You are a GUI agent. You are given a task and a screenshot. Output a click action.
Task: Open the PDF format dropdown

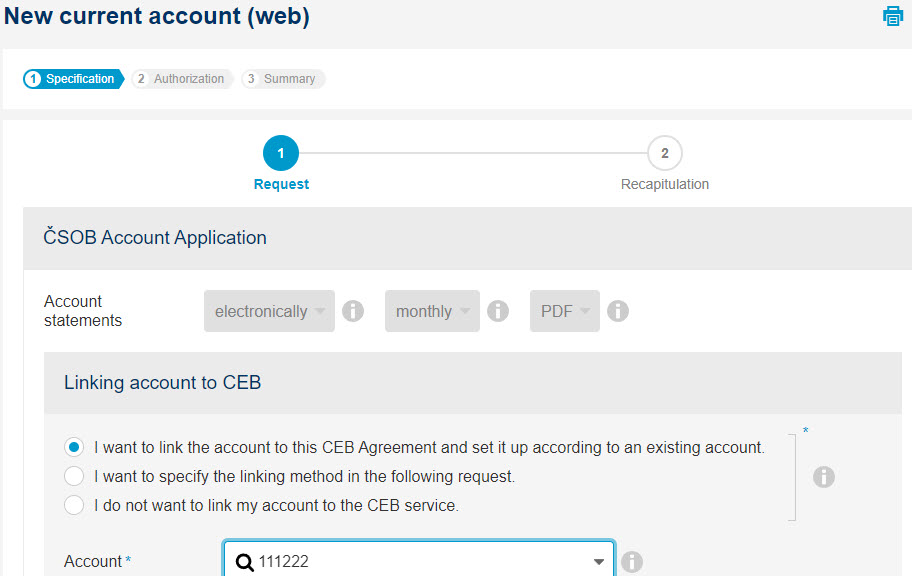[x=565, y=311]
